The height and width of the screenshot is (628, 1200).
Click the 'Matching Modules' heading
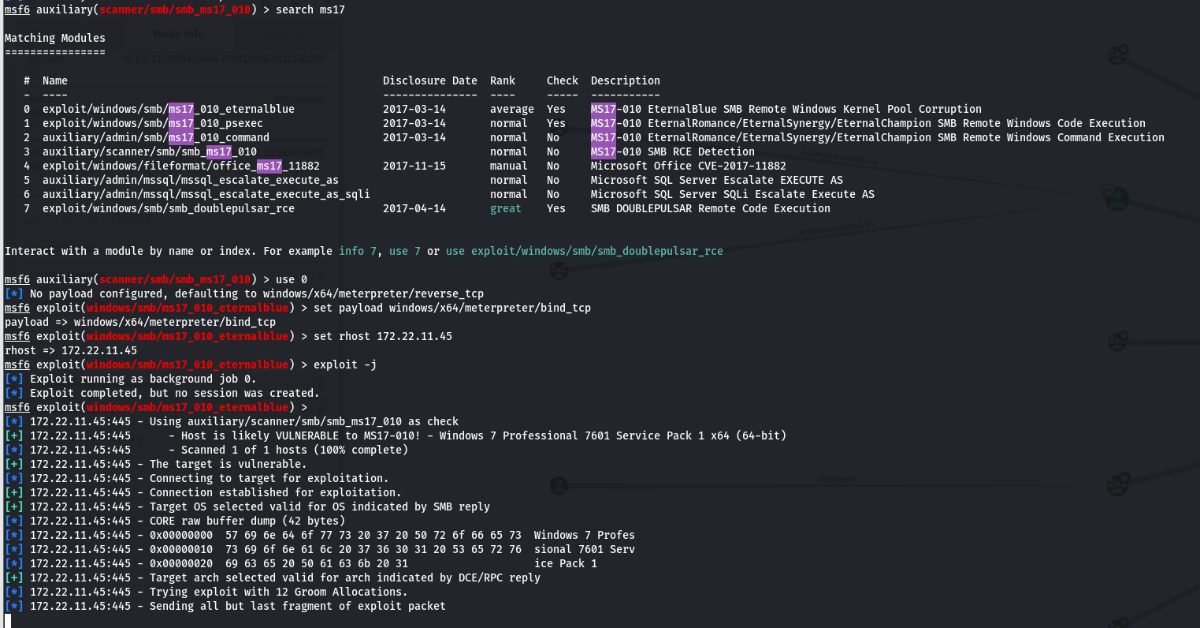(55, 38)
